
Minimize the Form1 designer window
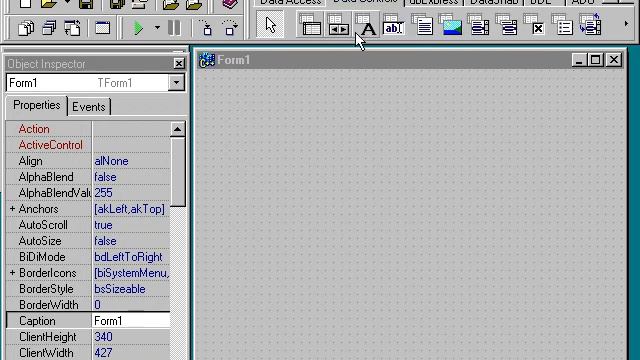pos(579,60)
